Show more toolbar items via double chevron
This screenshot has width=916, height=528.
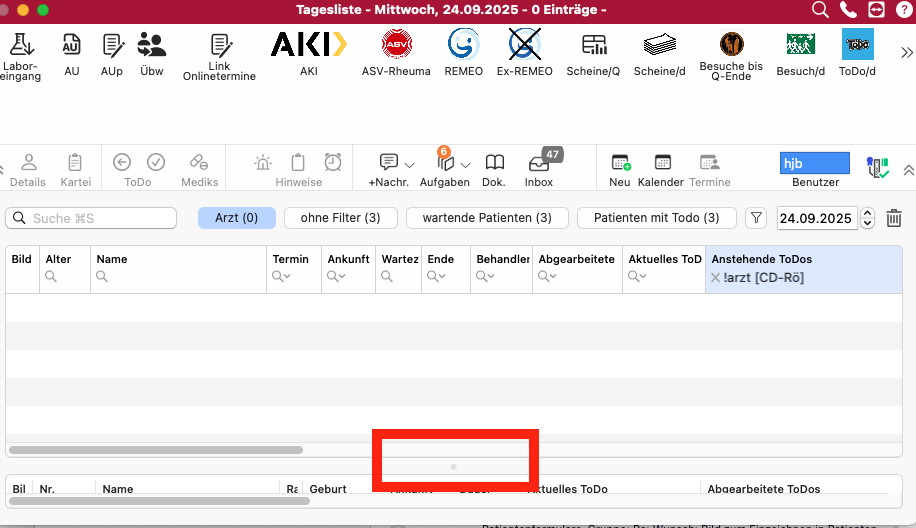[x=906, y=53]
